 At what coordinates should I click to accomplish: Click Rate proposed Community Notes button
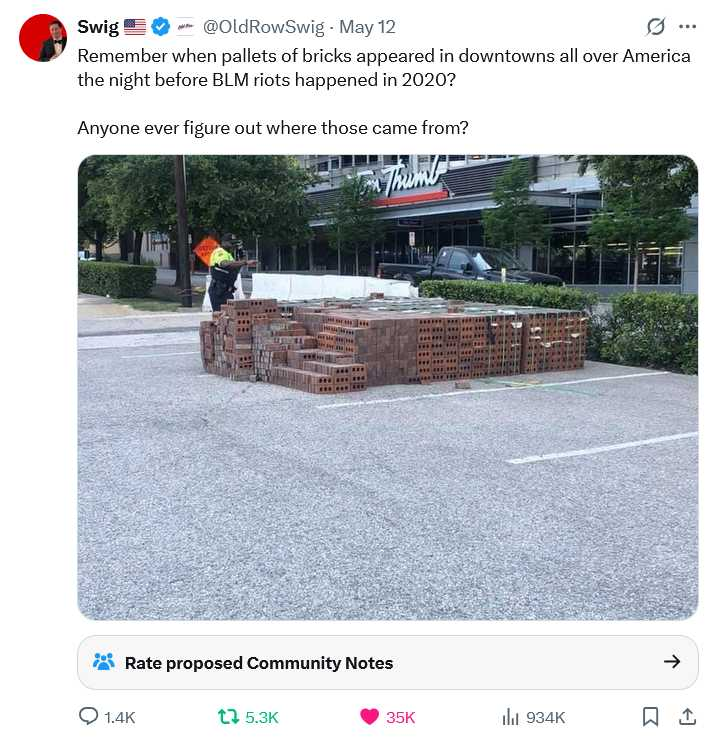388,662
